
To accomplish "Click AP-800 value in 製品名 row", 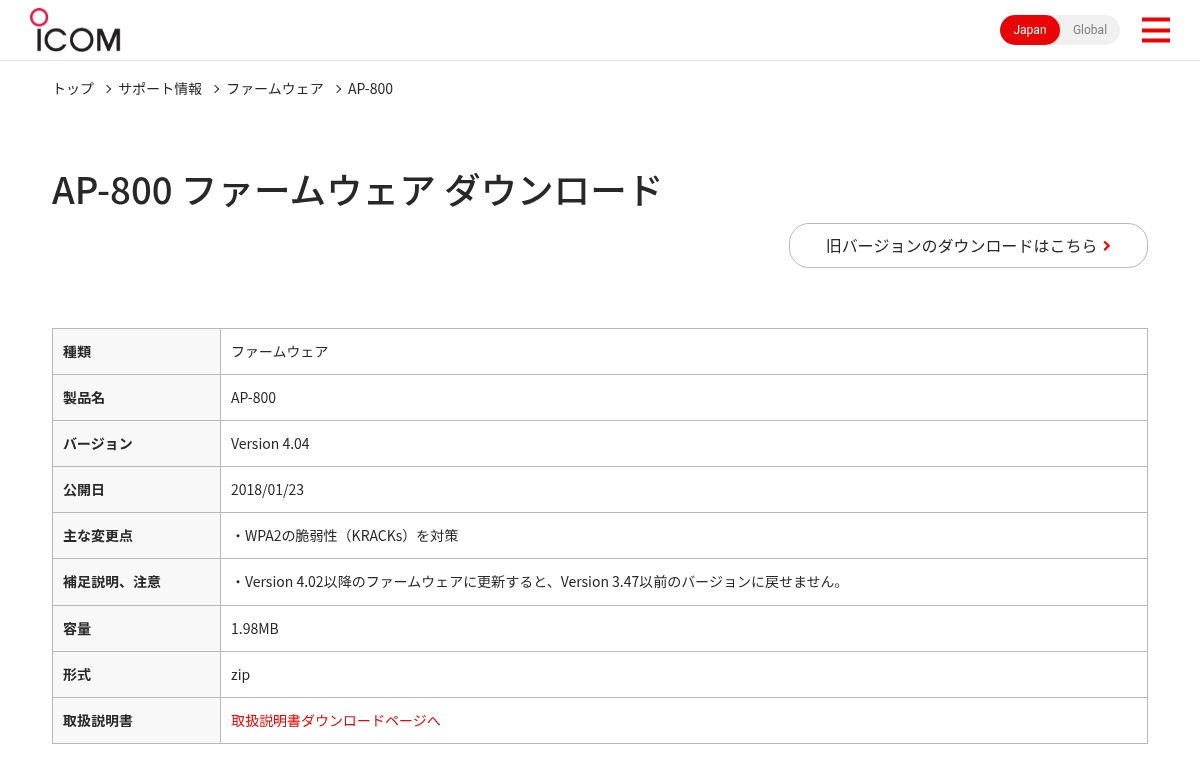I will click(x=253, y=397).
